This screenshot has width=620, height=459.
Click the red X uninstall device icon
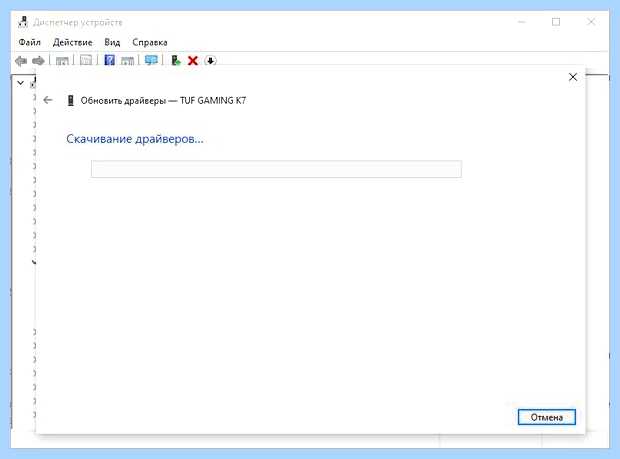click(x=193, y=61)
